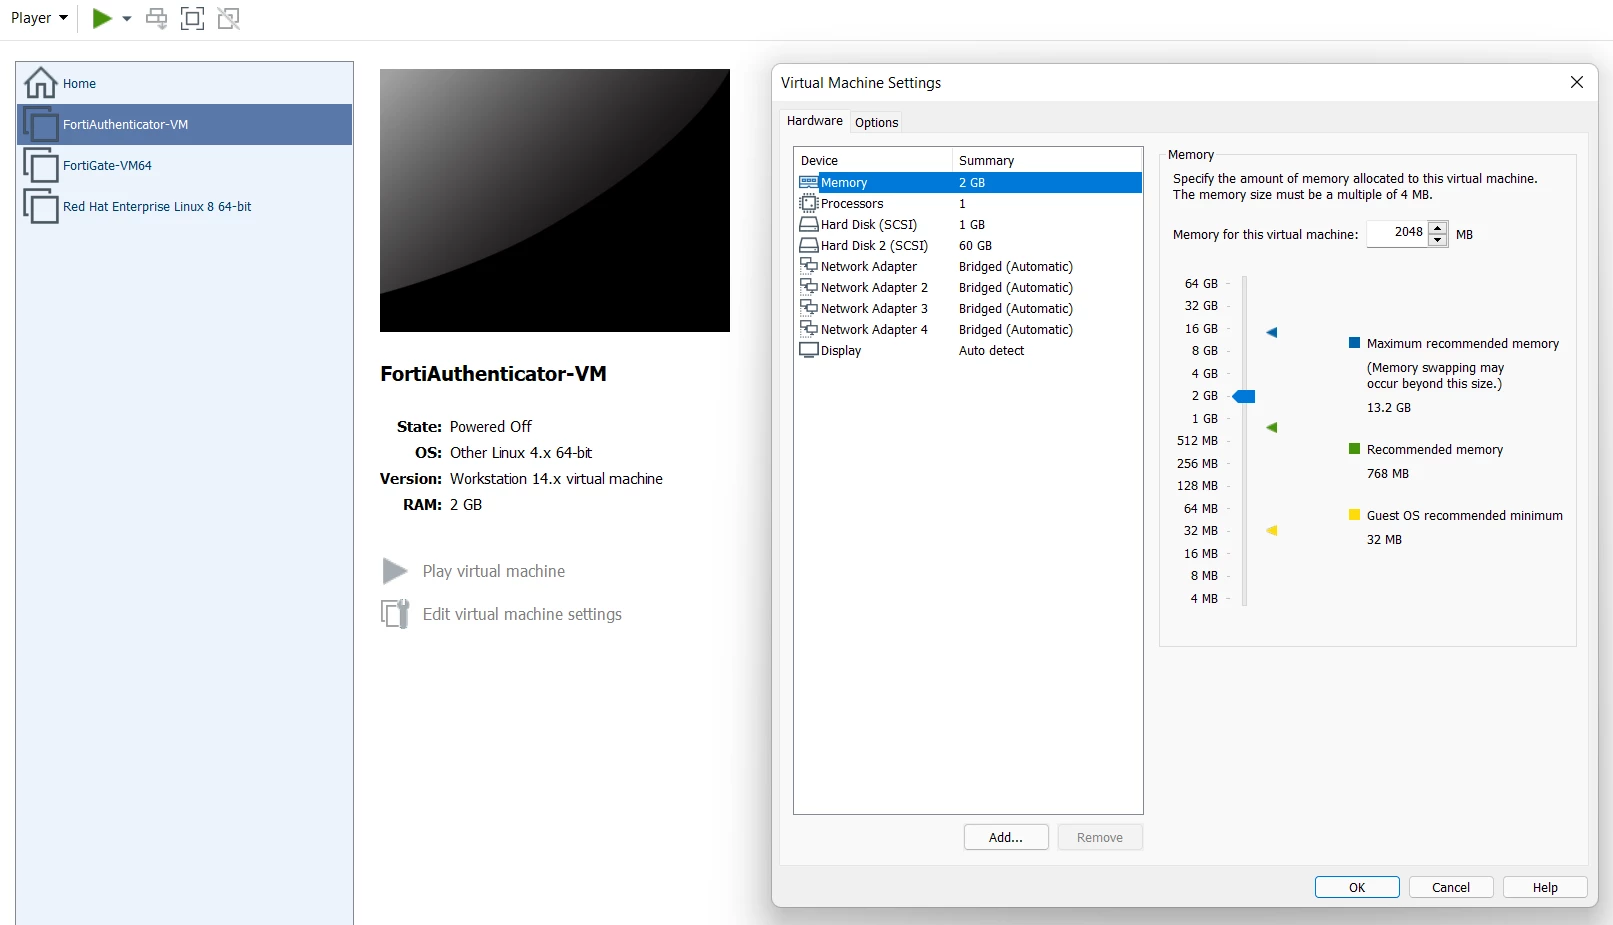Select the first Network Adapter row
Screen dimensions: 1613x925
pyautogui.click(x=968, y=267)
